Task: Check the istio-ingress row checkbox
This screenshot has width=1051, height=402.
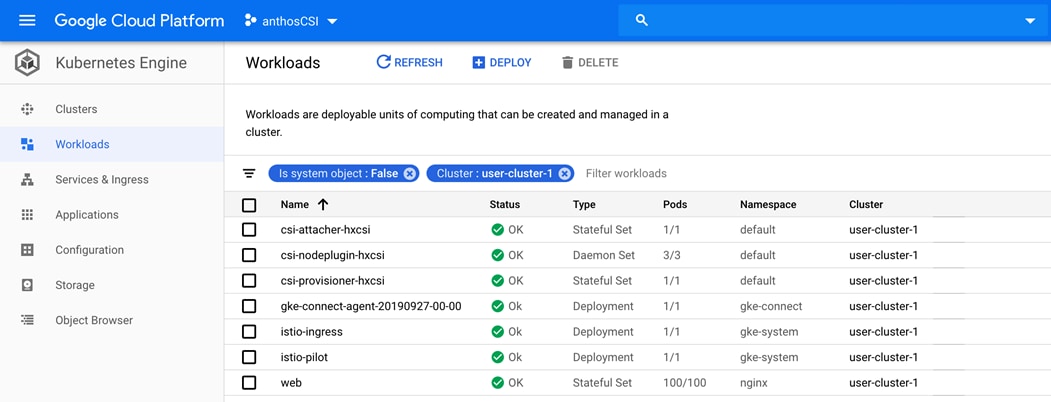Action: 249,332
